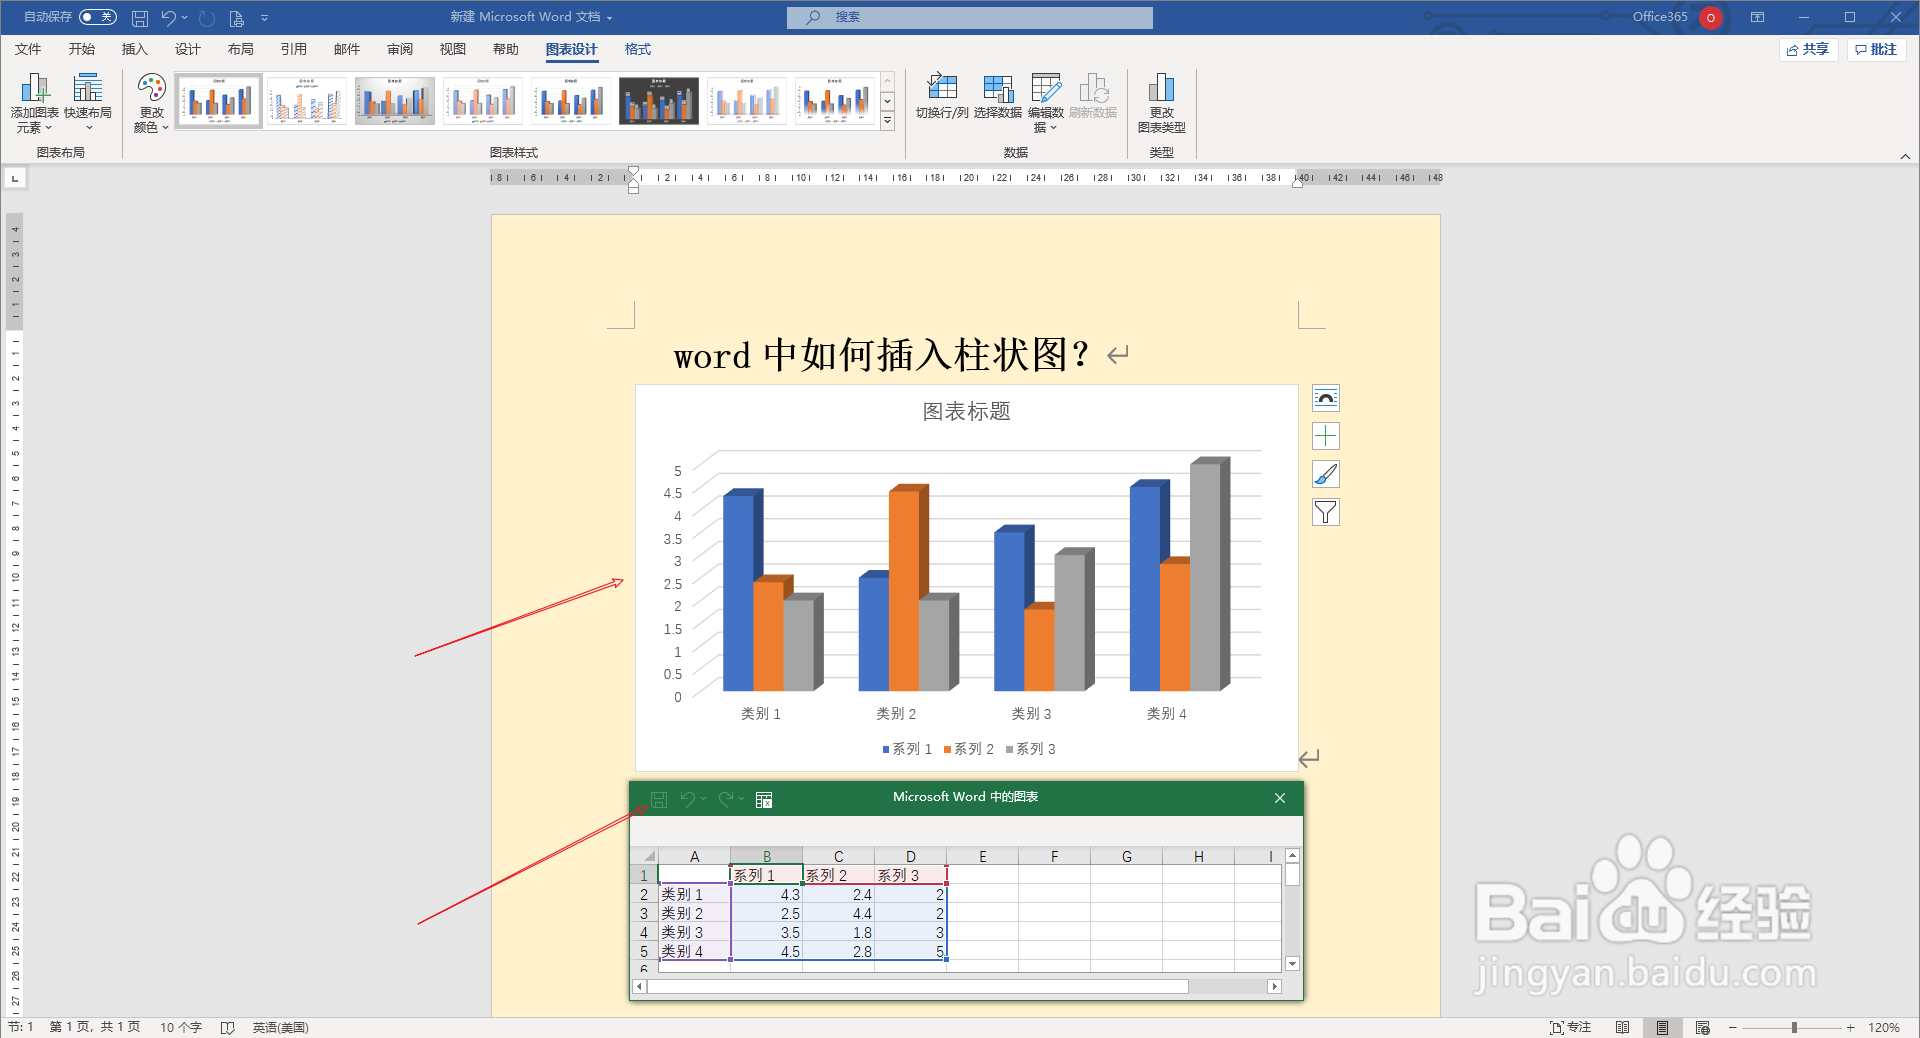Click the Undo icon in chart data window
The width and height of the screenshot is (1920, 1038).
687,799
